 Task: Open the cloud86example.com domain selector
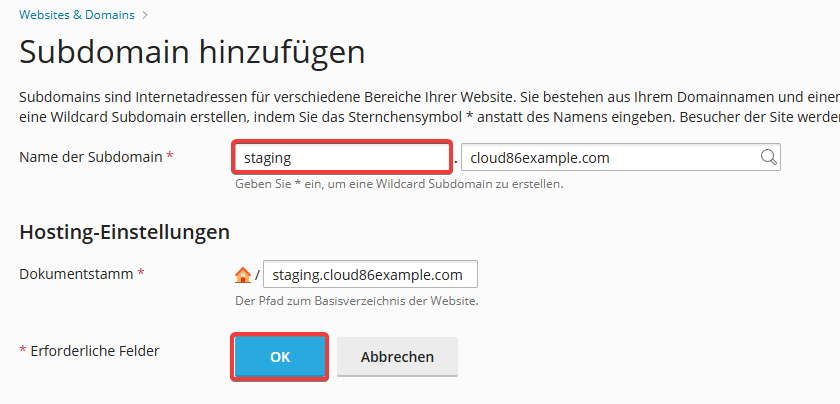tap(620, 158)
